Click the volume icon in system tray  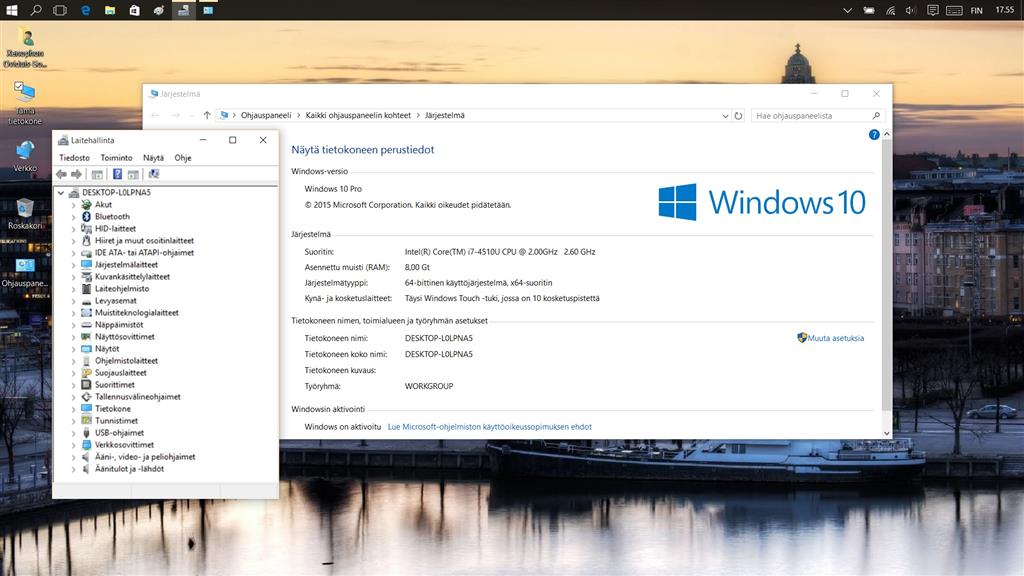coord(911,10)
